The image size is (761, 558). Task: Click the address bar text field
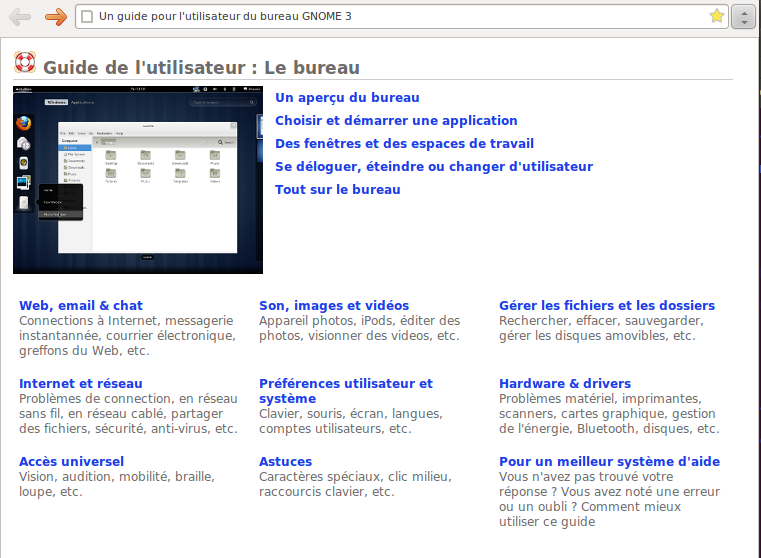click(x=400, y=17)
